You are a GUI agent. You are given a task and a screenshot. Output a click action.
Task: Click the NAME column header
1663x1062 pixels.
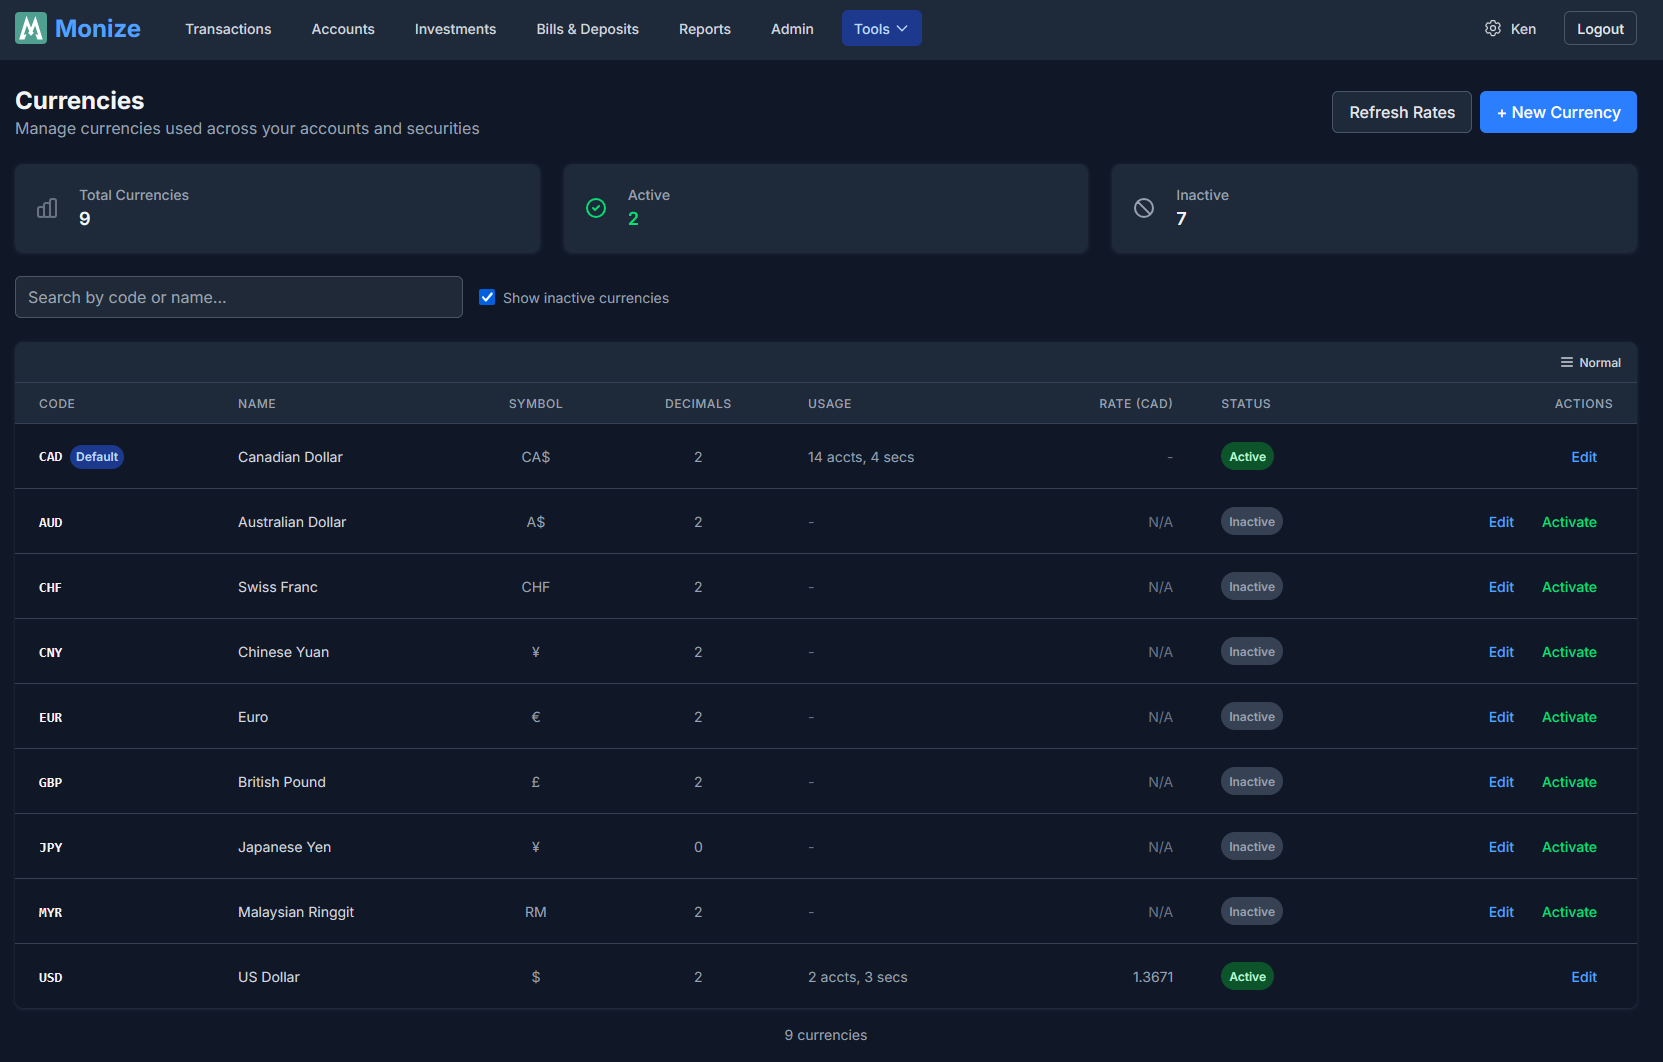point(257,404)
